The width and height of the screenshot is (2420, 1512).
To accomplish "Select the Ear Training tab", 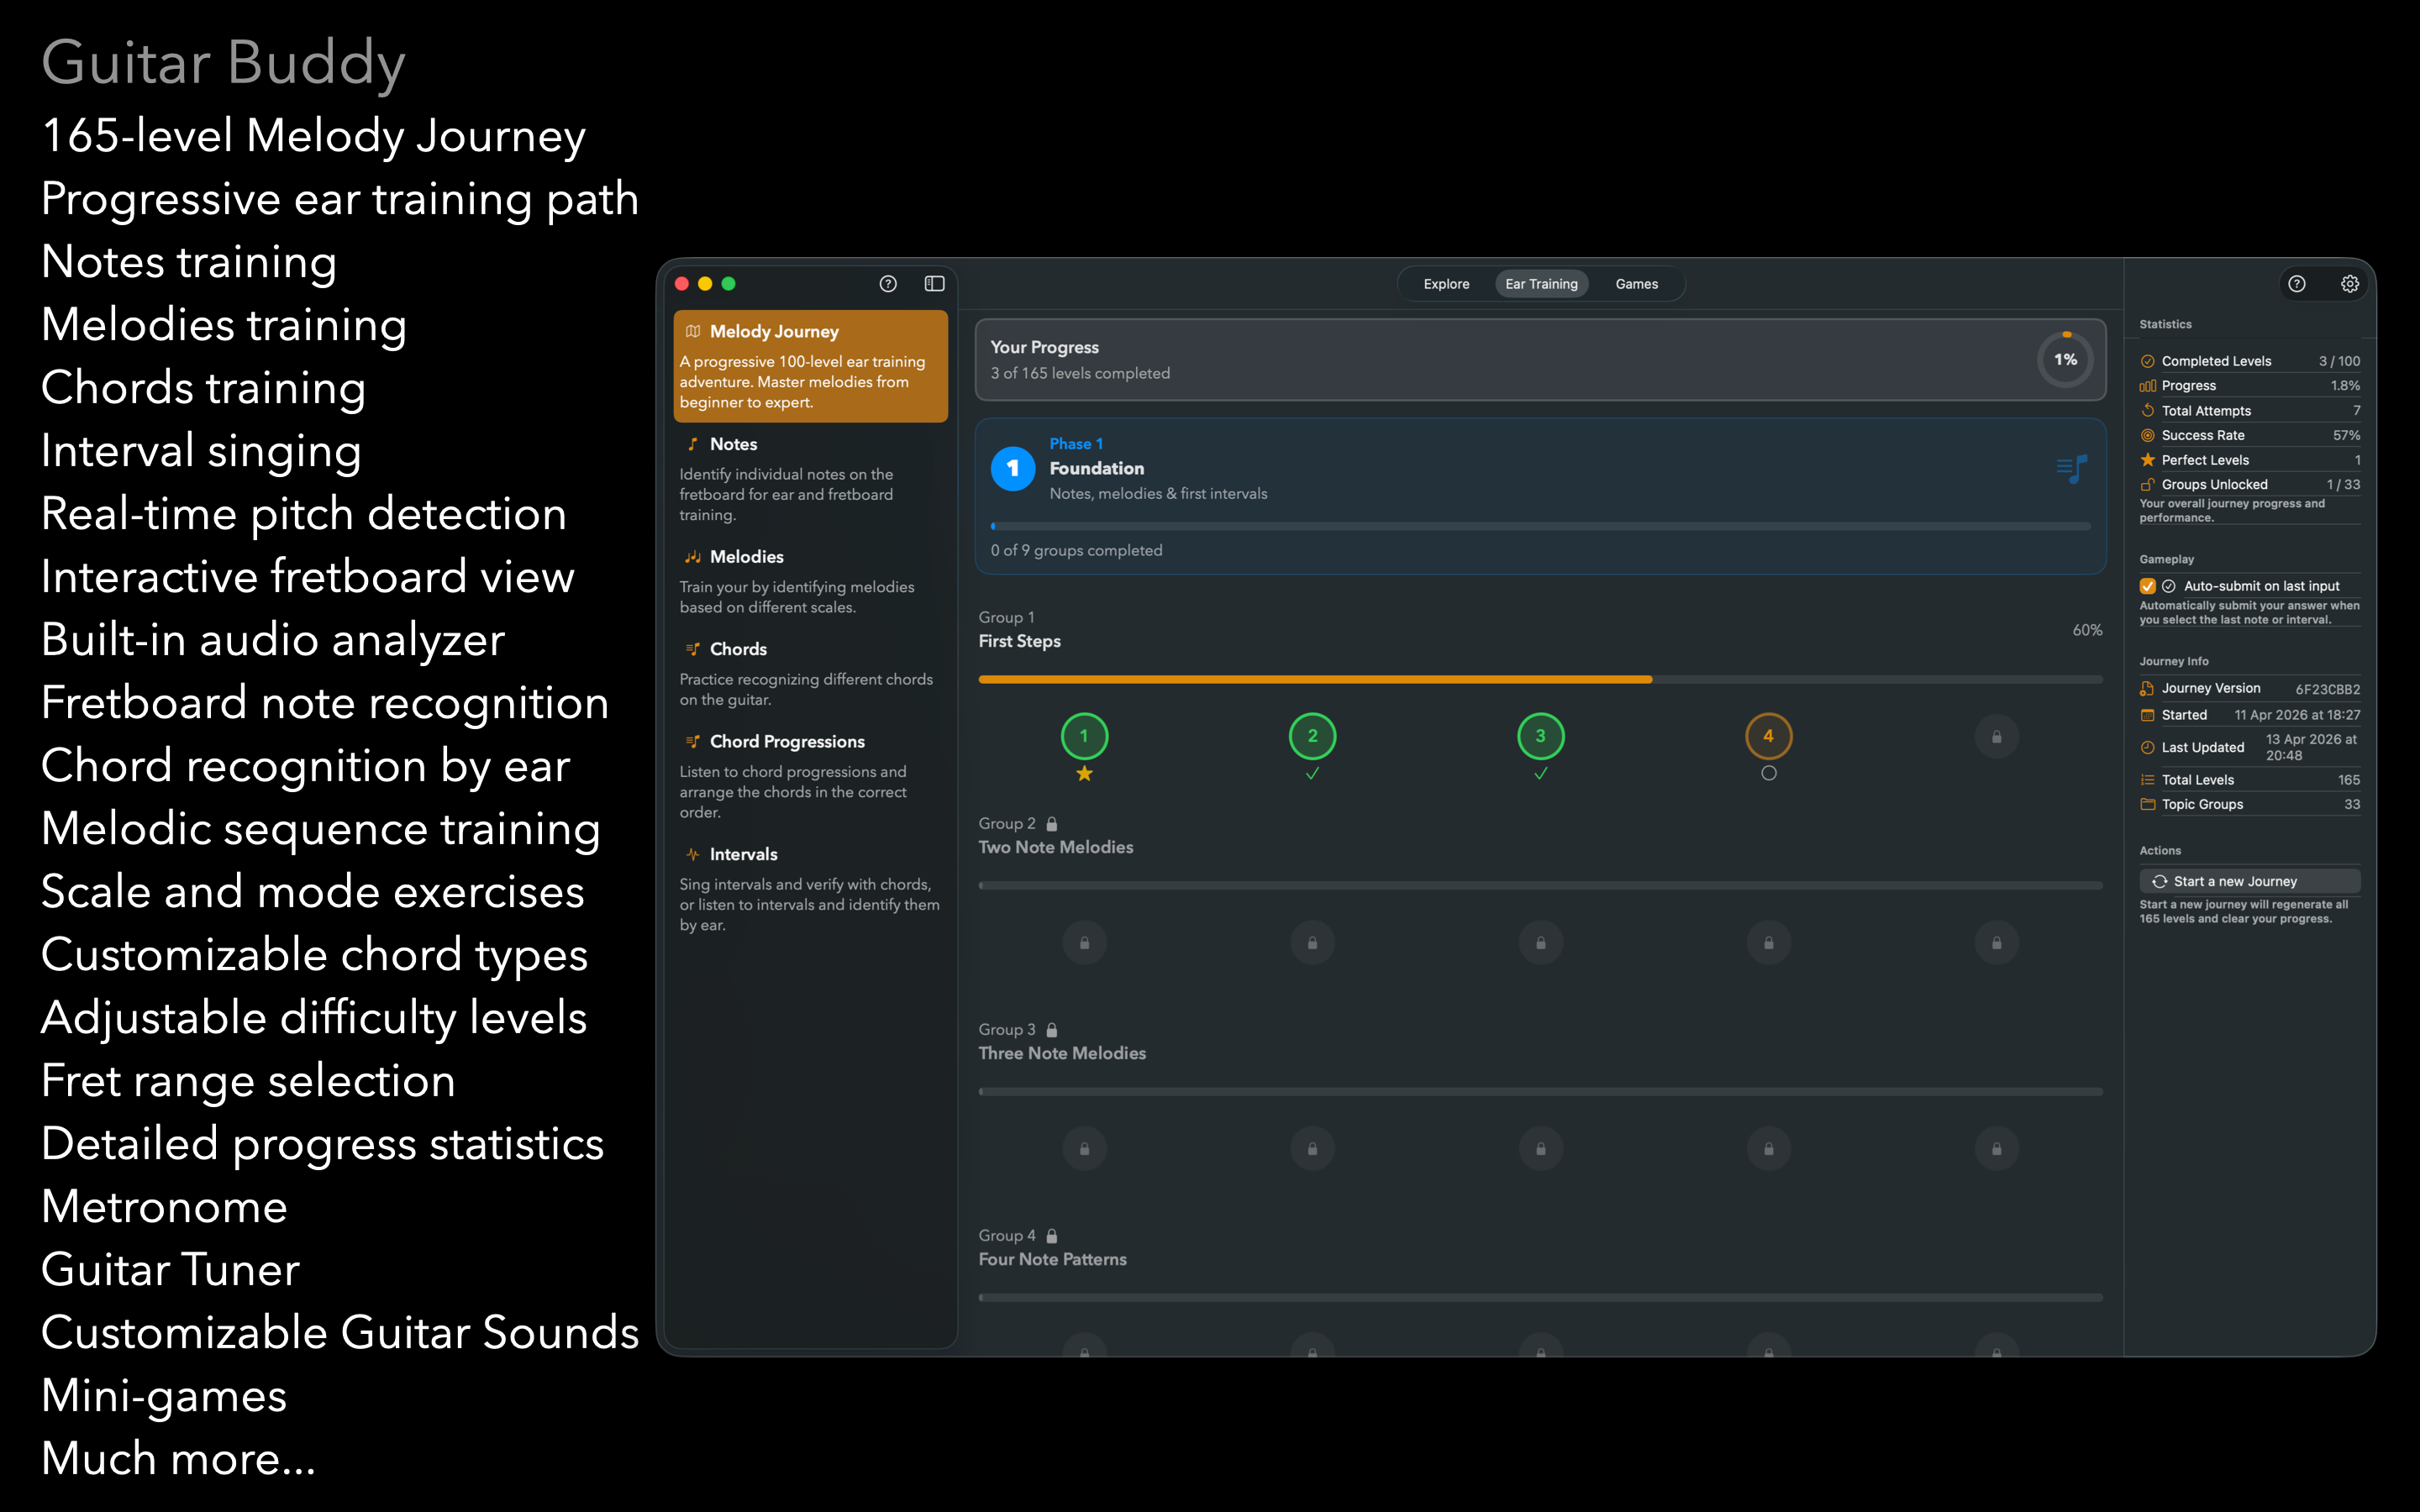I will pyautogui.click(x=1541, y=284).
